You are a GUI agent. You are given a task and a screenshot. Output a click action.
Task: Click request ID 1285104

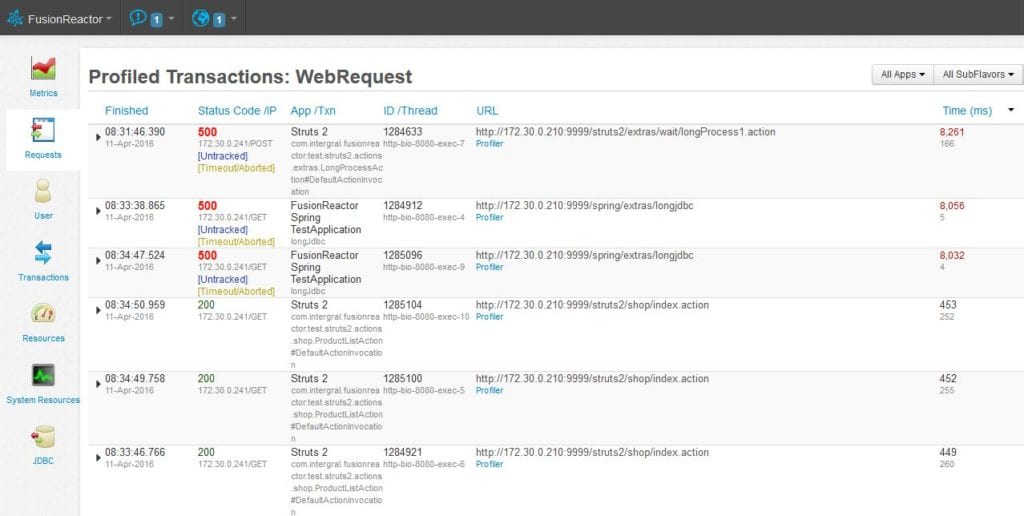click(402, 305)
